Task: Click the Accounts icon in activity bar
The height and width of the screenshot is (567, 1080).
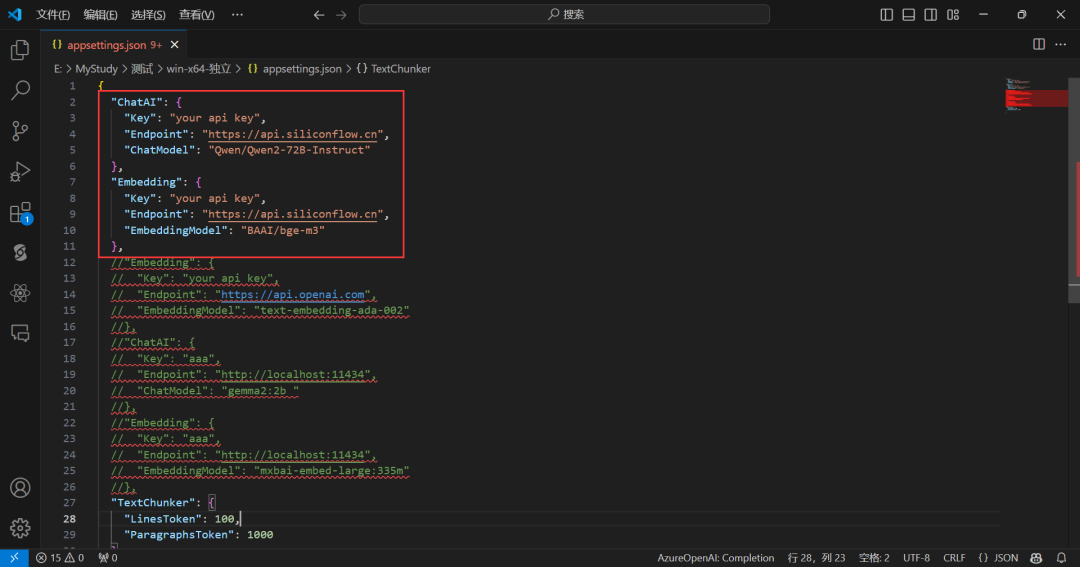Action: 20,488
